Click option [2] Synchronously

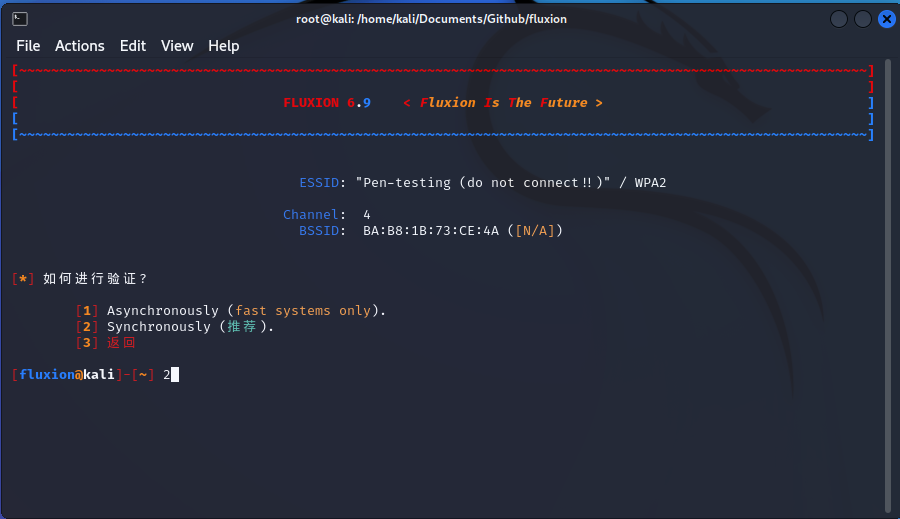coord(175,327)
